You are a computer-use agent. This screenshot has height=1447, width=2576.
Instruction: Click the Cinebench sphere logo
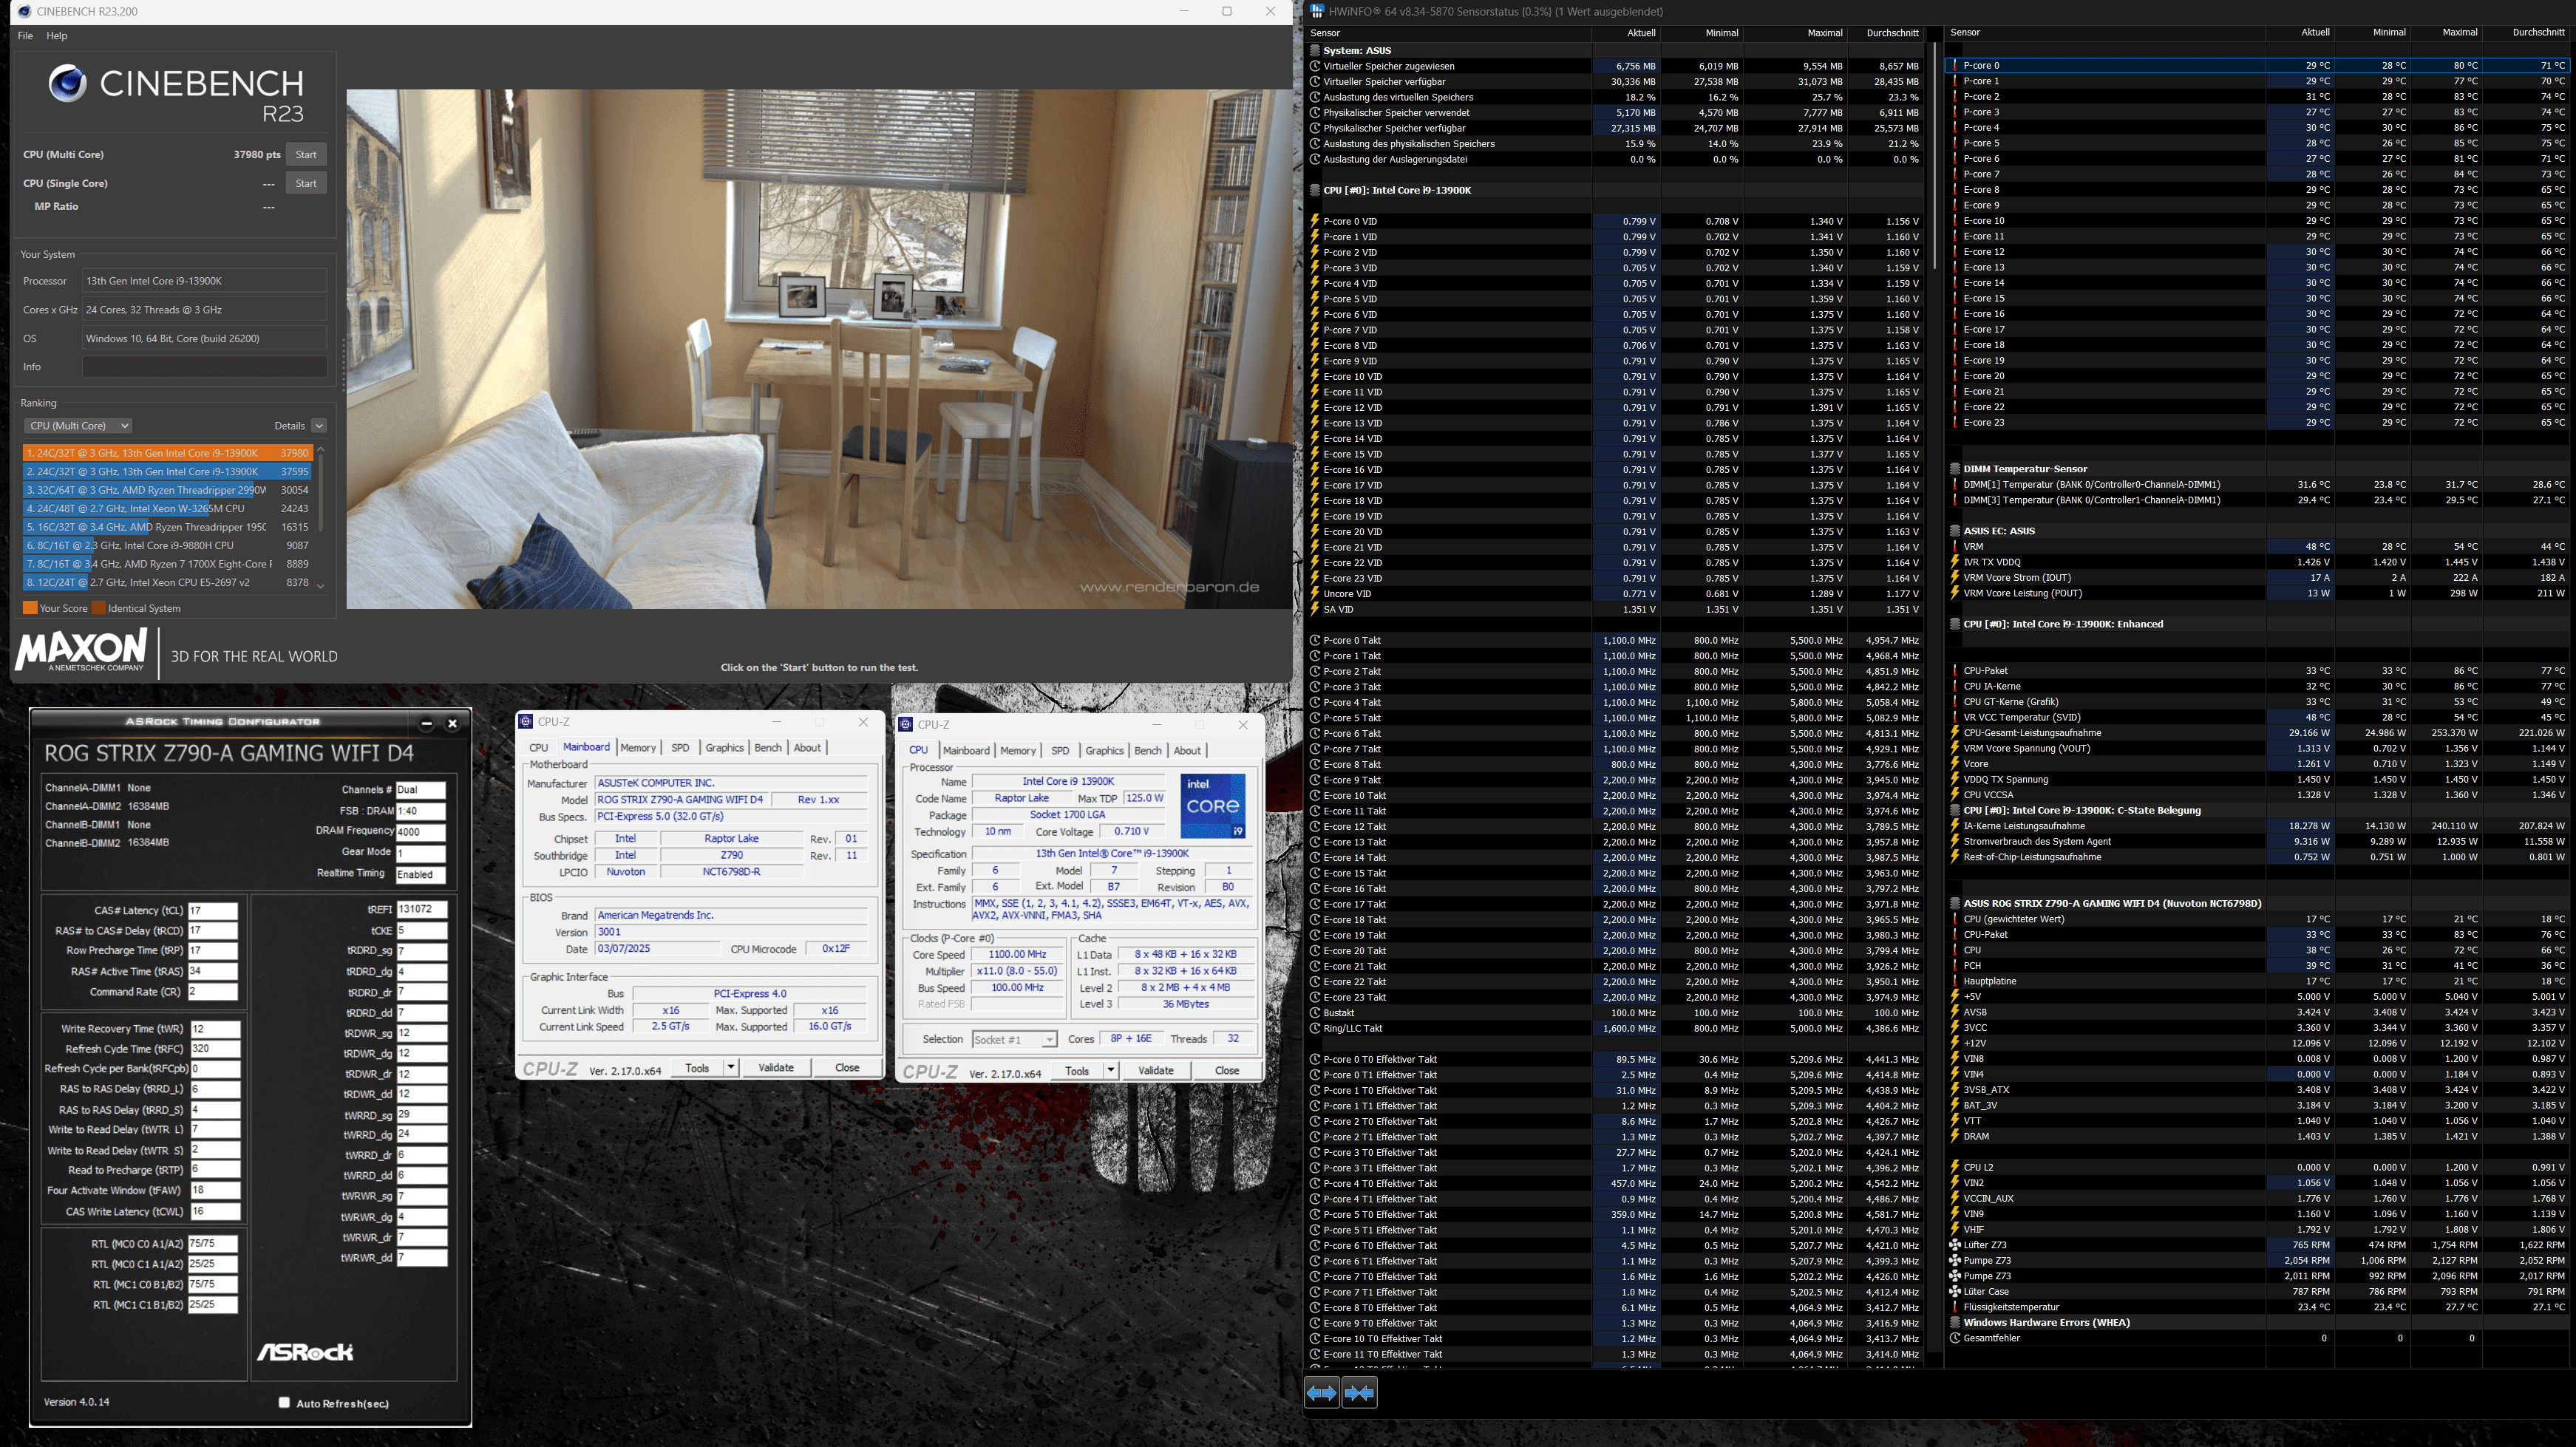(67, 84)
